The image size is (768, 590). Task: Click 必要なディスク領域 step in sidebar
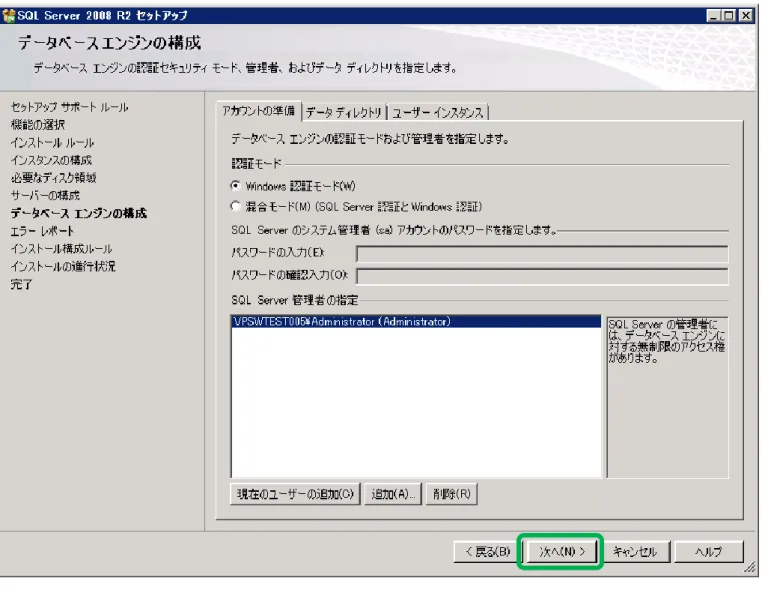[53, 178]
